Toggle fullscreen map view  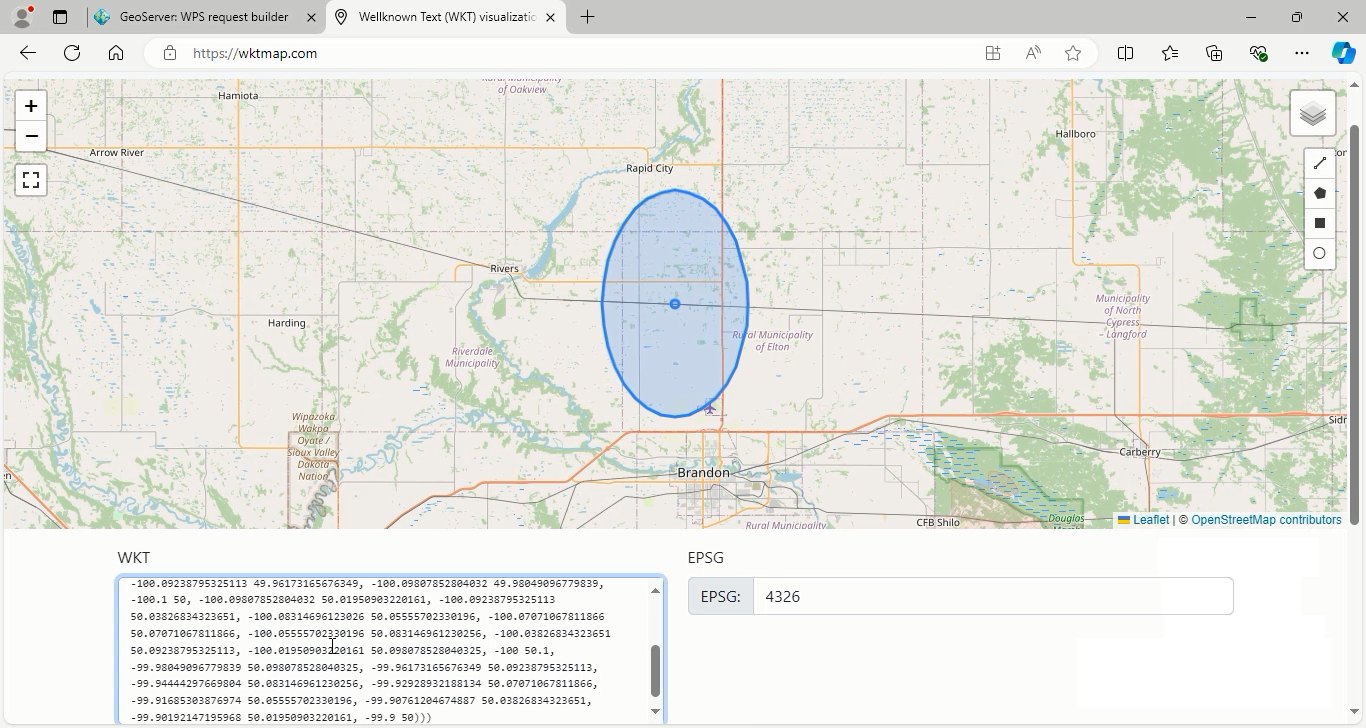(31, 180)
